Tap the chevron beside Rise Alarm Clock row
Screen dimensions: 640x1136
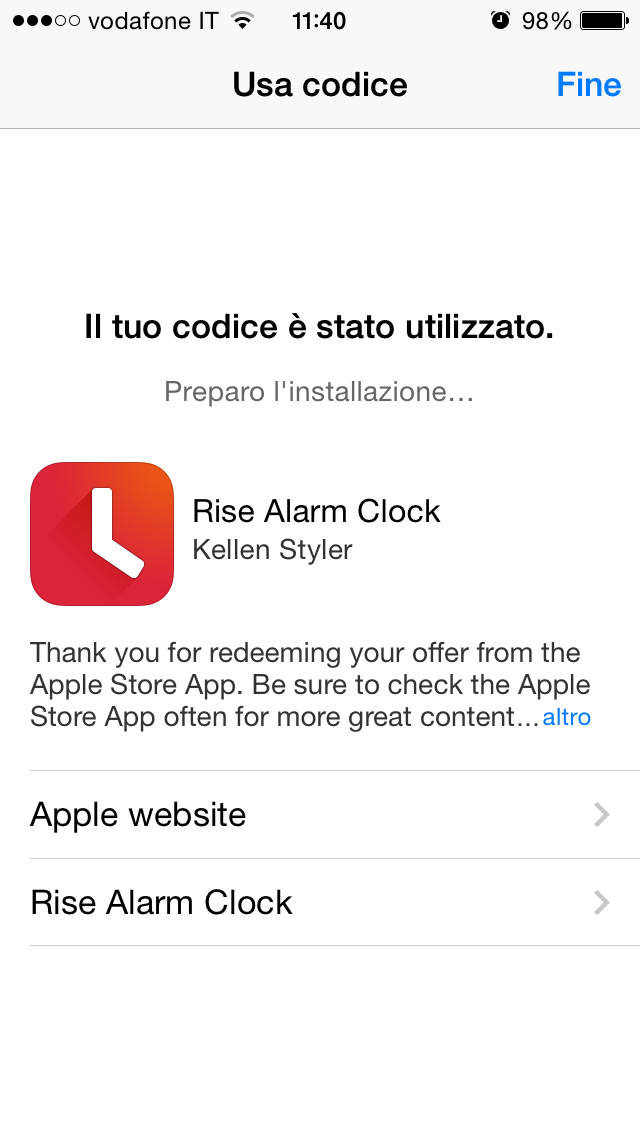pyautogui.click(x=602, y=903)
